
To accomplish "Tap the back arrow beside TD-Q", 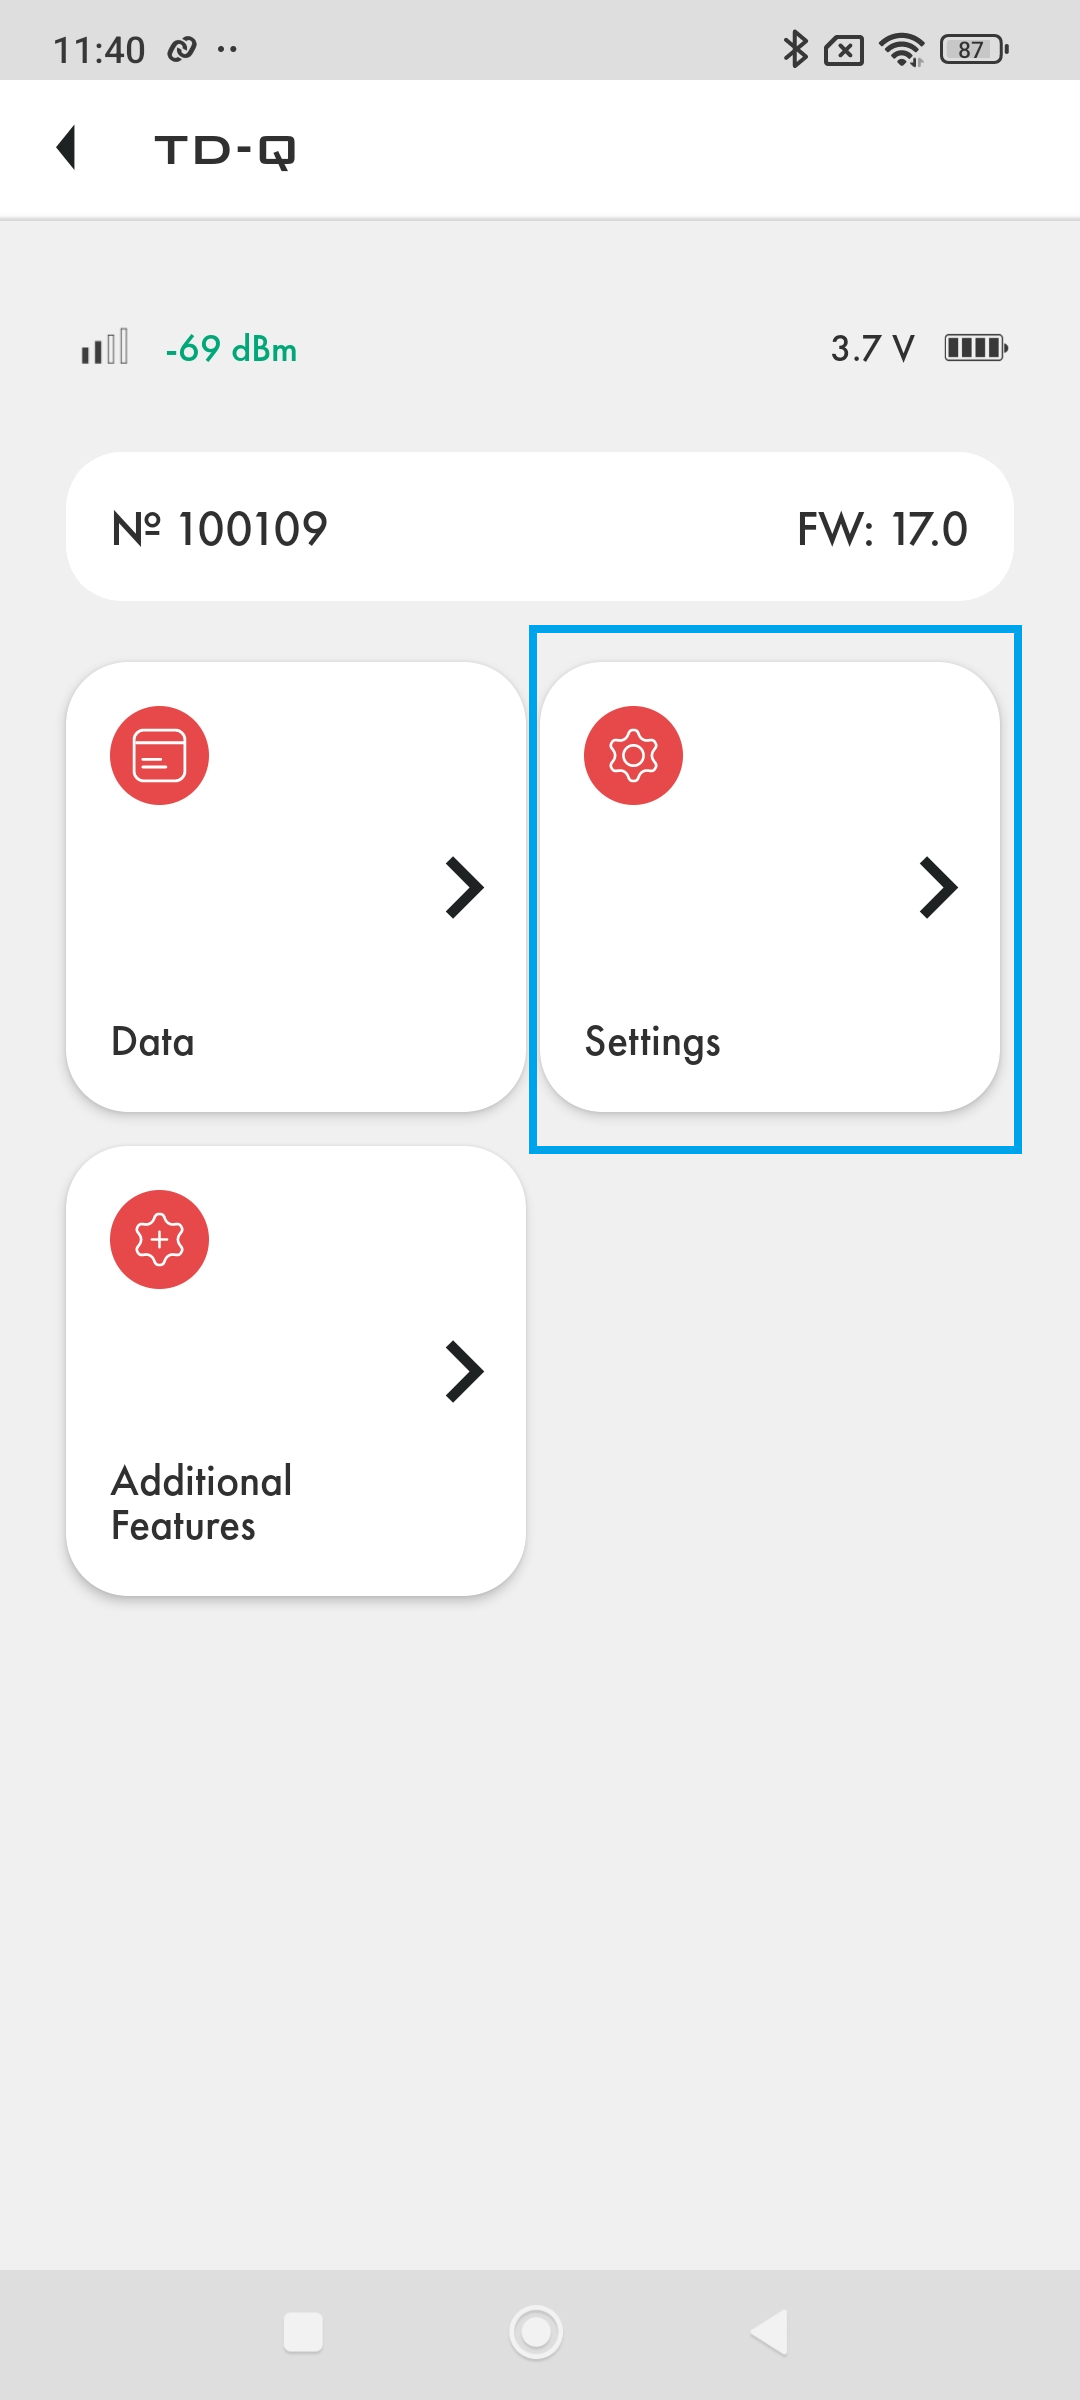I will point(66,148).
